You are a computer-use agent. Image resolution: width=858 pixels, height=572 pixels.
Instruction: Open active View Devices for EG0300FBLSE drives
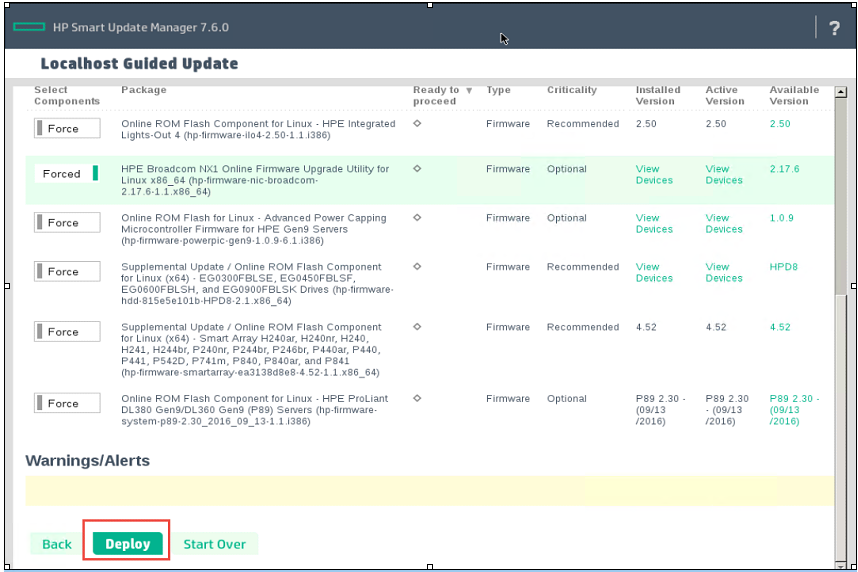coord(724,273)
